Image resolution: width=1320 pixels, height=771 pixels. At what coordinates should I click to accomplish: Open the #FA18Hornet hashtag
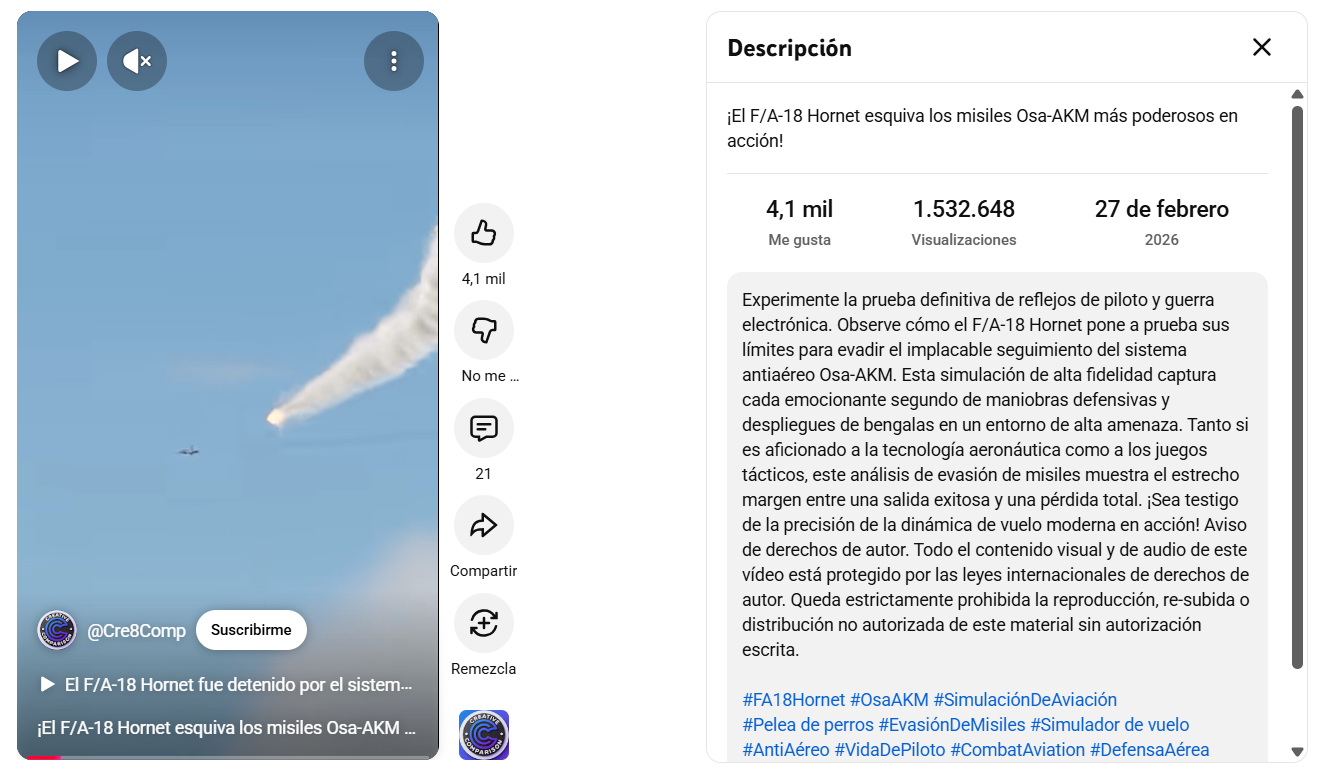pyautogui.click(x=794, y=700)
